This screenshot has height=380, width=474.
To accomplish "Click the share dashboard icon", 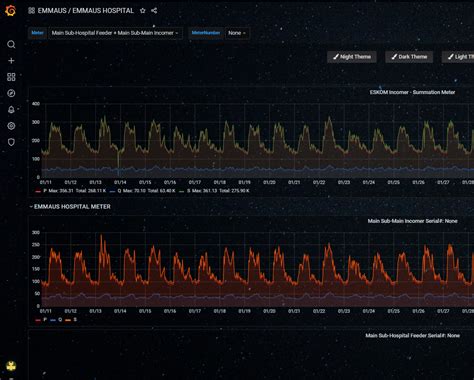I will [154, 11].
